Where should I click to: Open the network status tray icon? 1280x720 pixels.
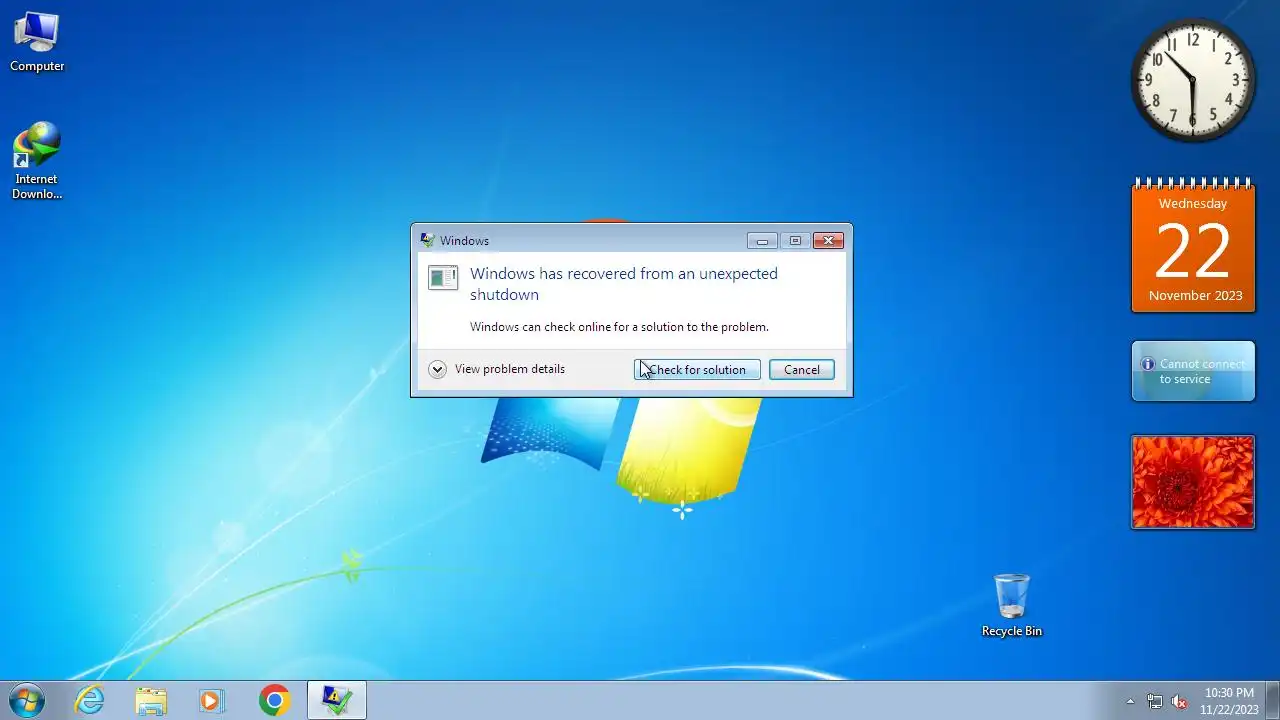tap(1155, 701)
